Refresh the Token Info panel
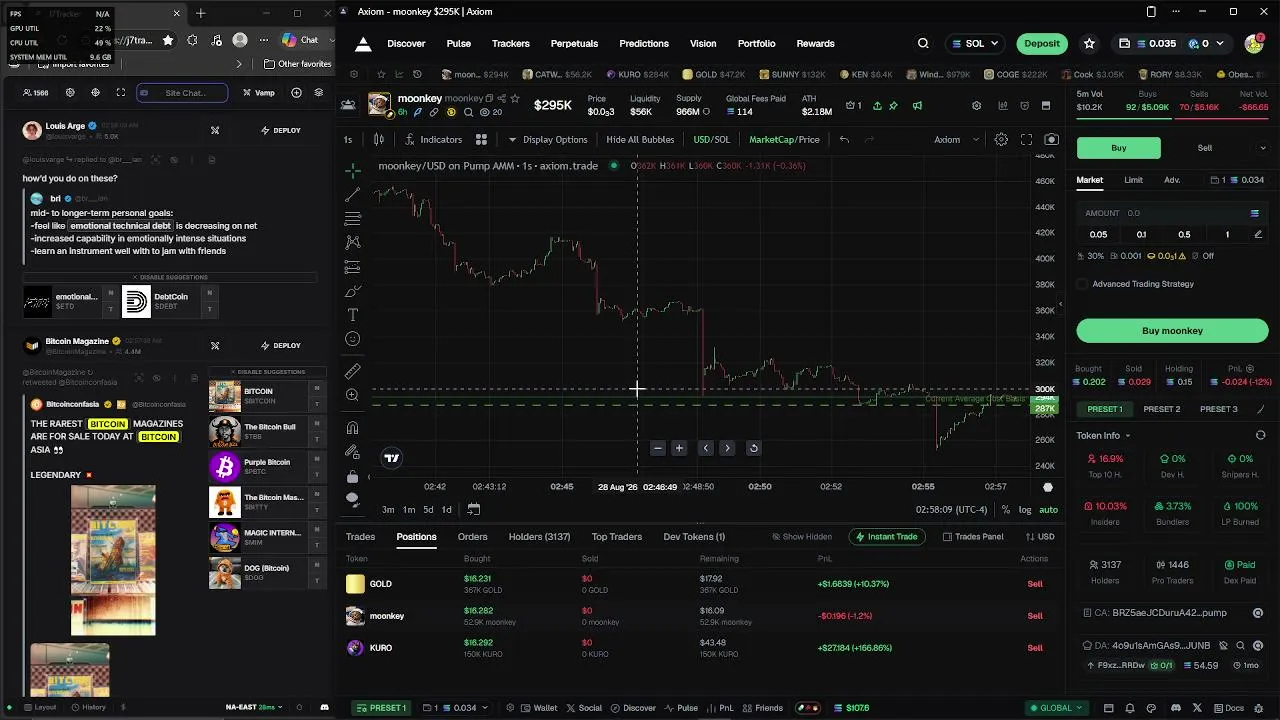This screenshot has width=1280, height=720. (x=1260, y=436)
